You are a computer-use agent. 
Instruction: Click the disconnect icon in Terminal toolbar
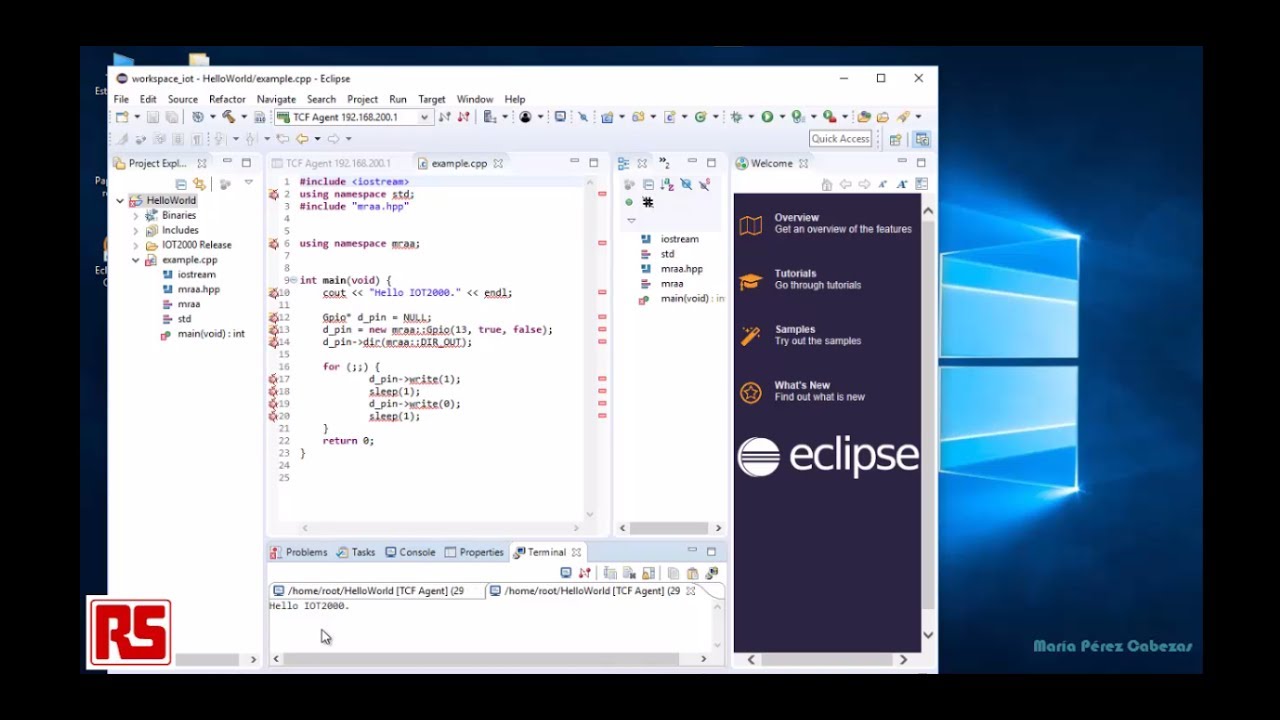(585, 573)
